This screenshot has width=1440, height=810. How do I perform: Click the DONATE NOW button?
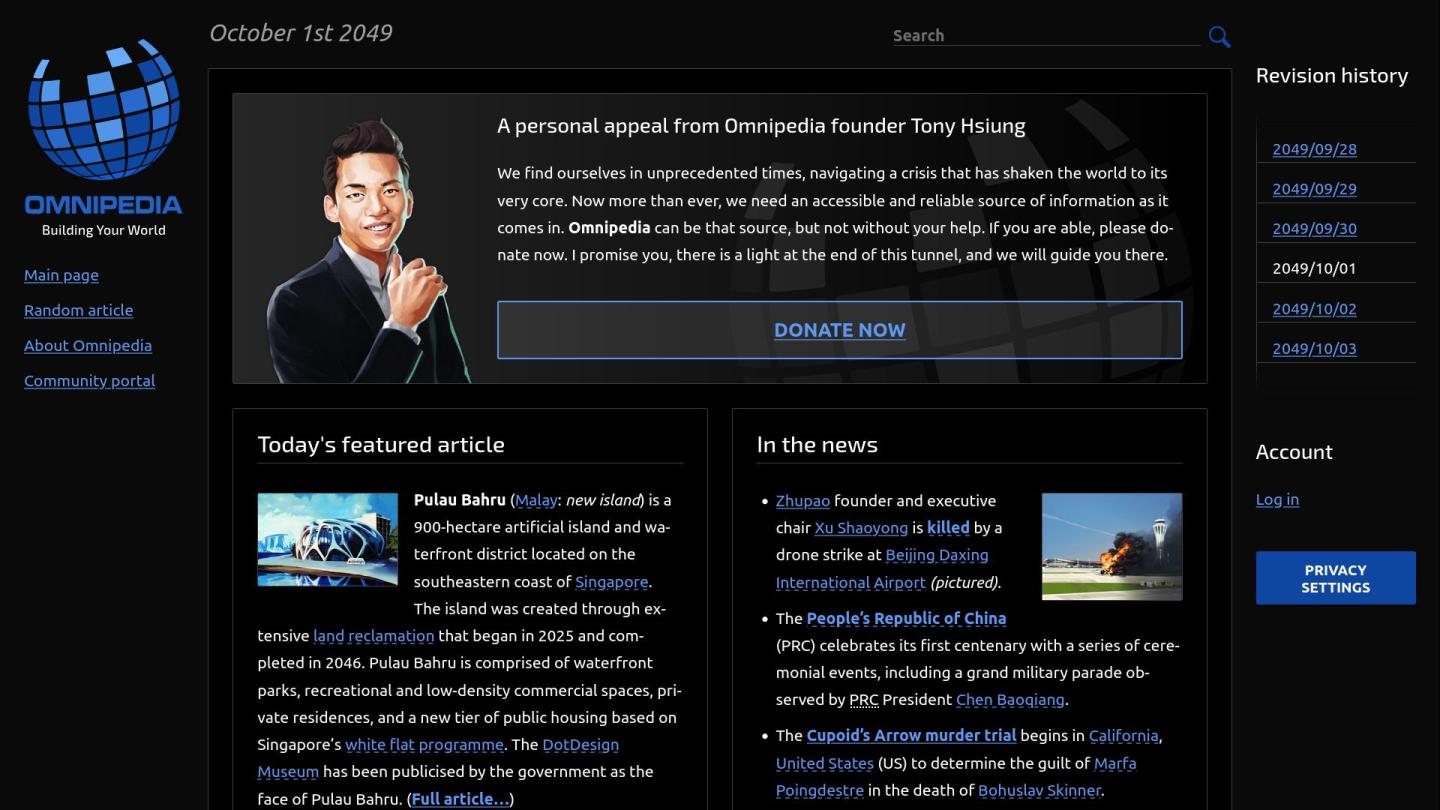839,329
